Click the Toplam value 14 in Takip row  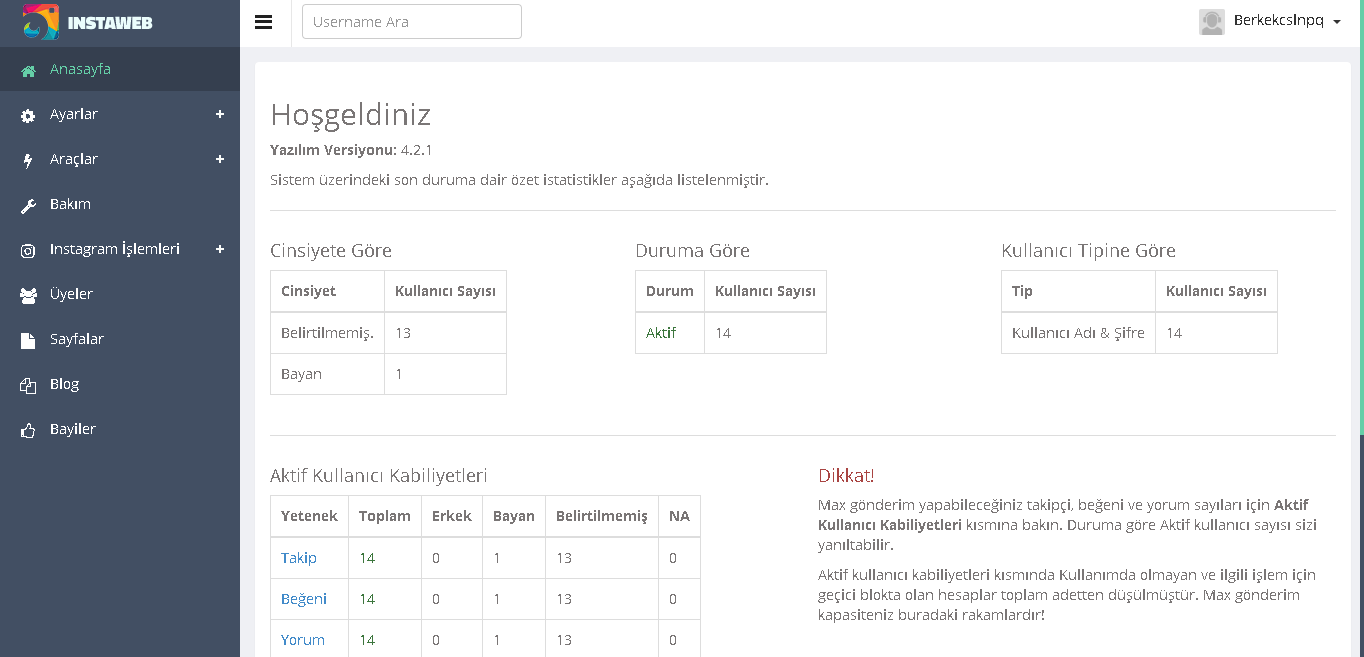pyautogui.click(x=367, y=558)
